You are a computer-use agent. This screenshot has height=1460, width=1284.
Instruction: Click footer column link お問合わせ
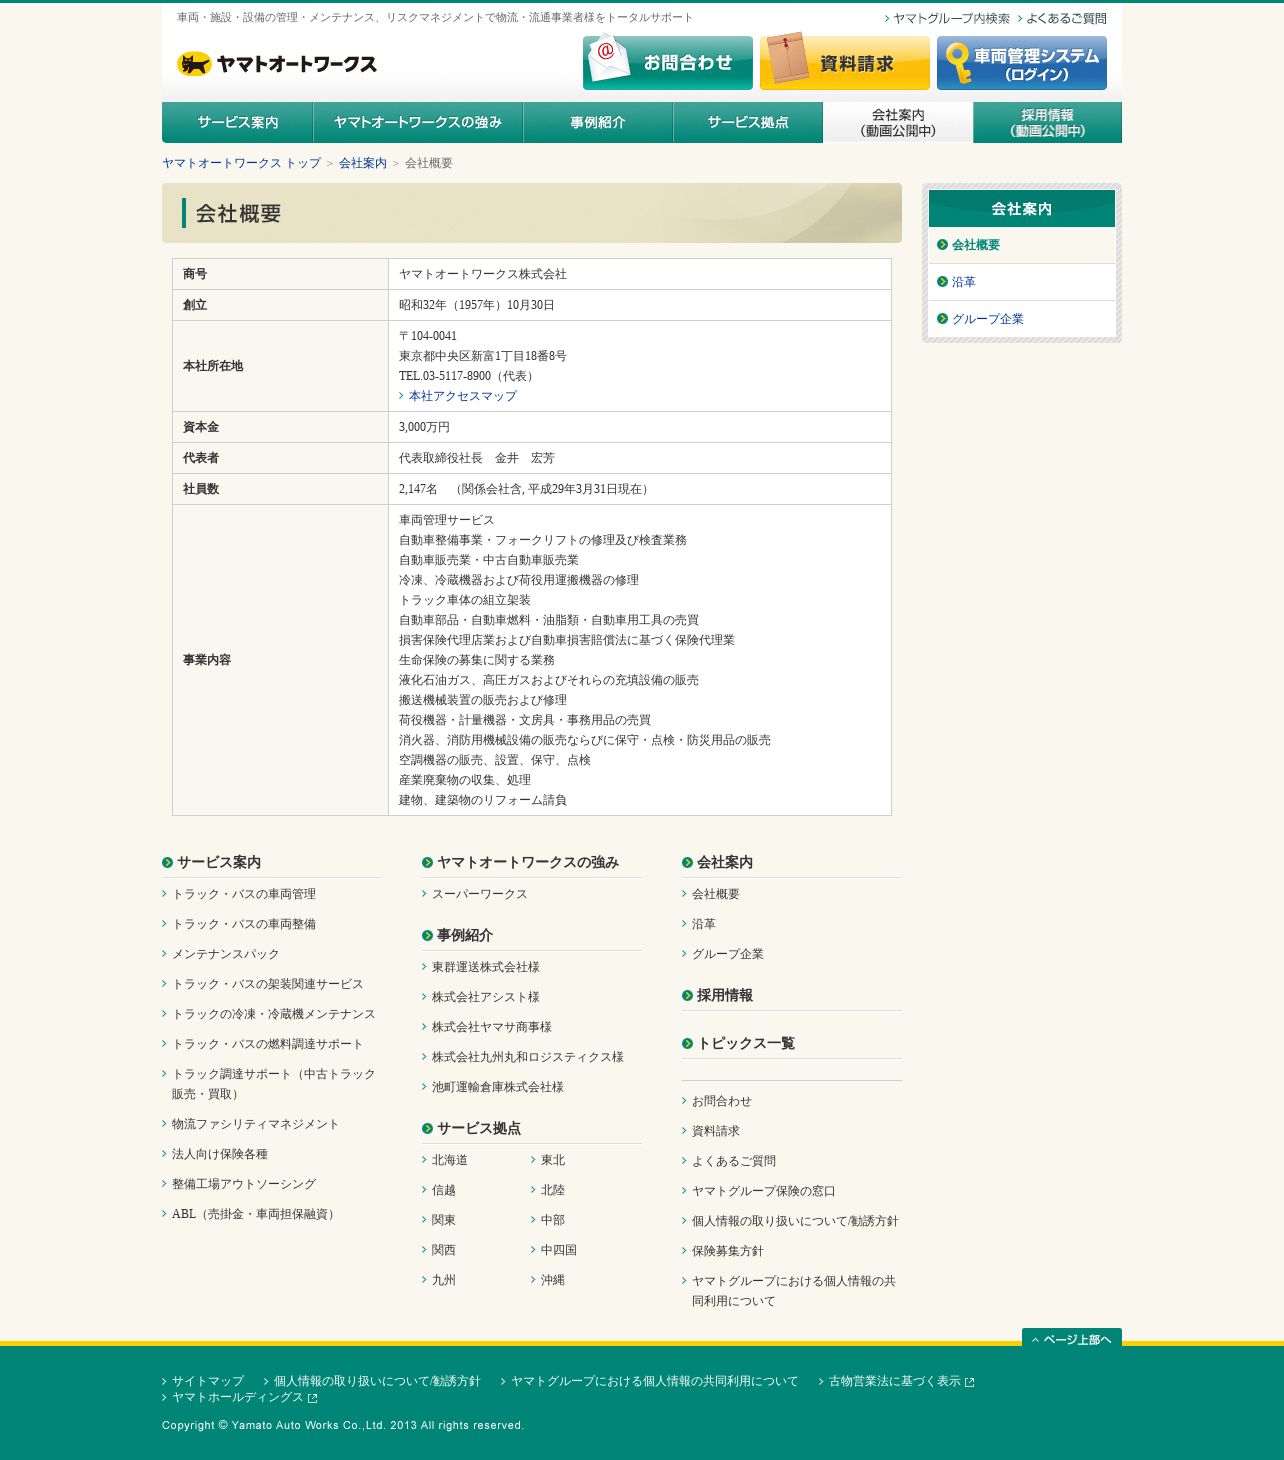(722, 1101)
